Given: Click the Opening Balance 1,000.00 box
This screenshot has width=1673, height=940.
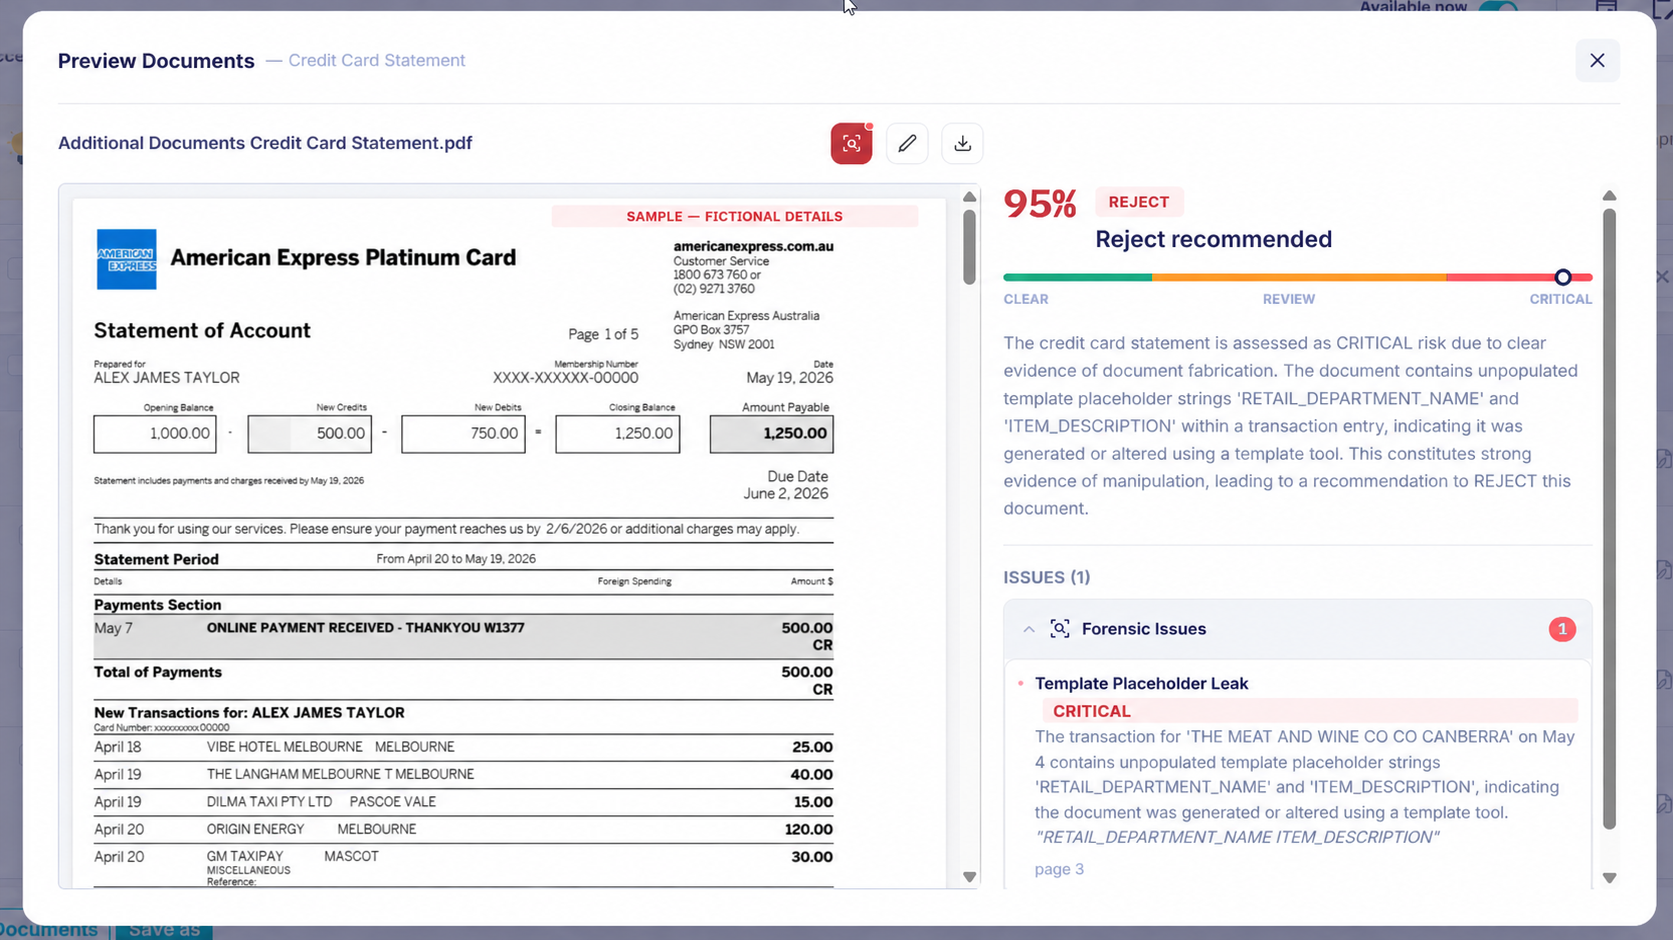Looking at the screenshot, I should coord(155,434).
